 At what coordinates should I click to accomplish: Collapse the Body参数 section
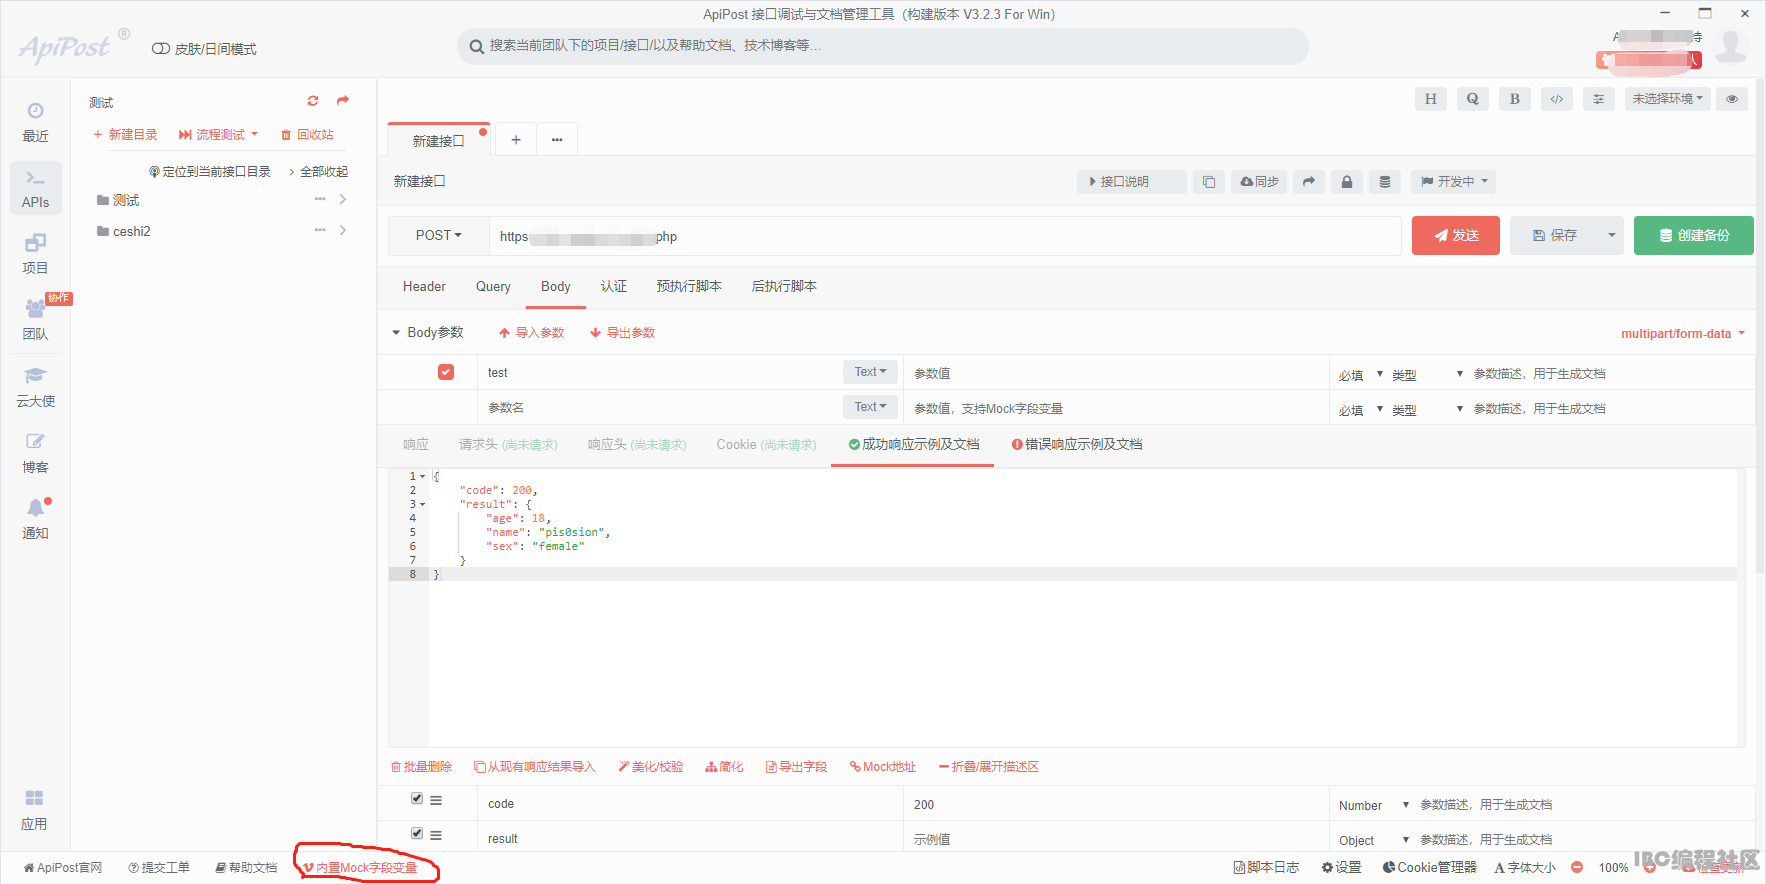(x=396, y=332)
